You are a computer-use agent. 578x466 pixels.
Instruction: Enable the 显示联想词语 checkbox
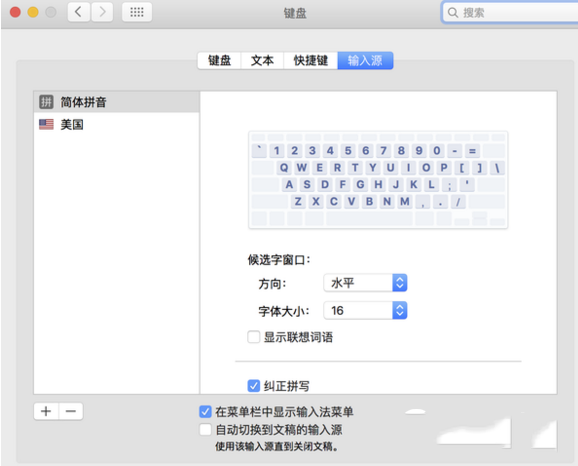coord(254,337)
